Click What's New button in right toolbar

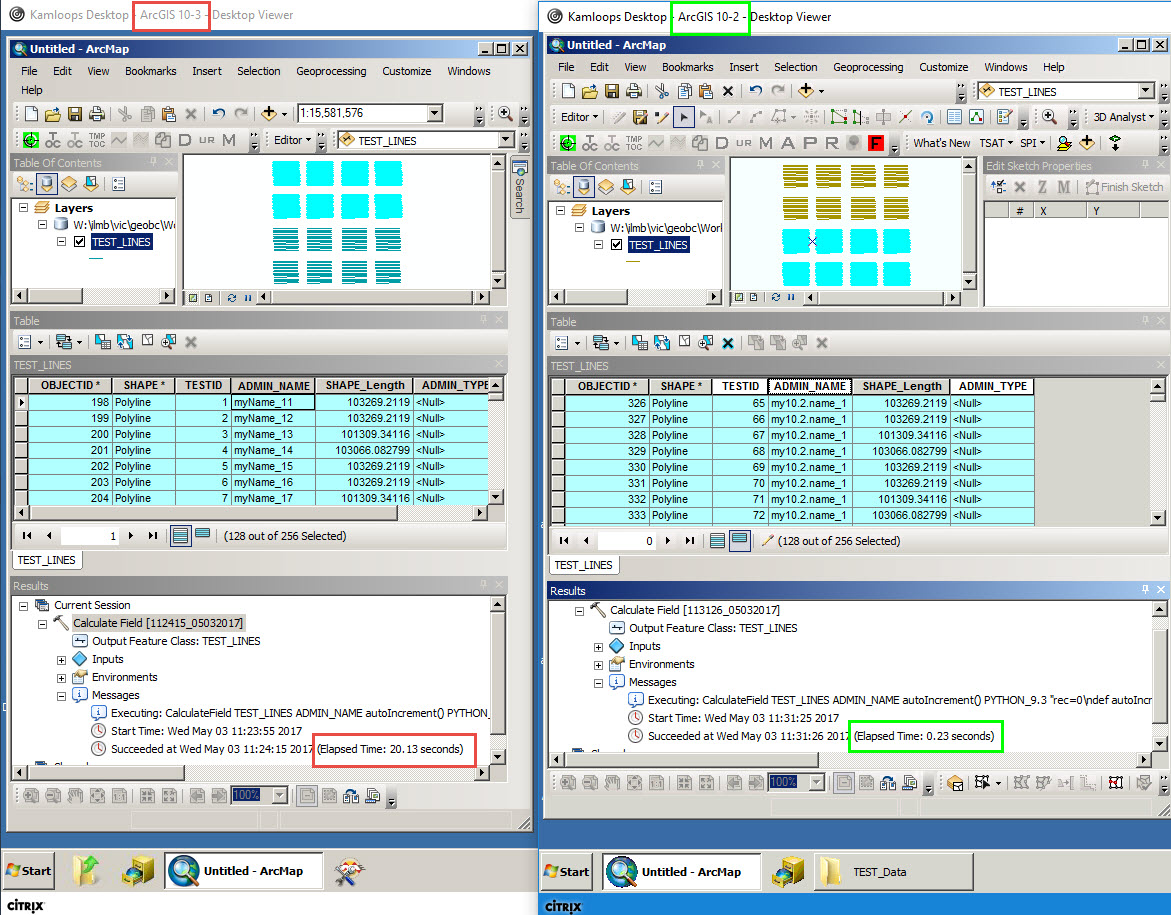tap(941, 143)
